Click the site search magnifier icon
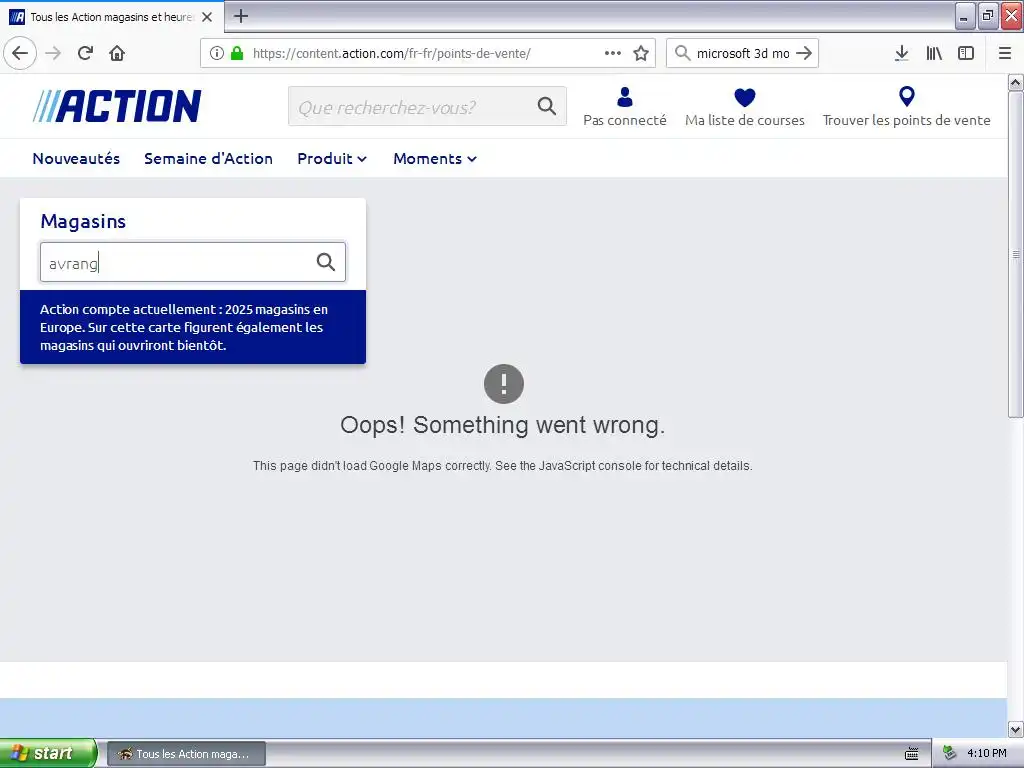Viewport: 1024px width, 768px height. click(547, 106)
